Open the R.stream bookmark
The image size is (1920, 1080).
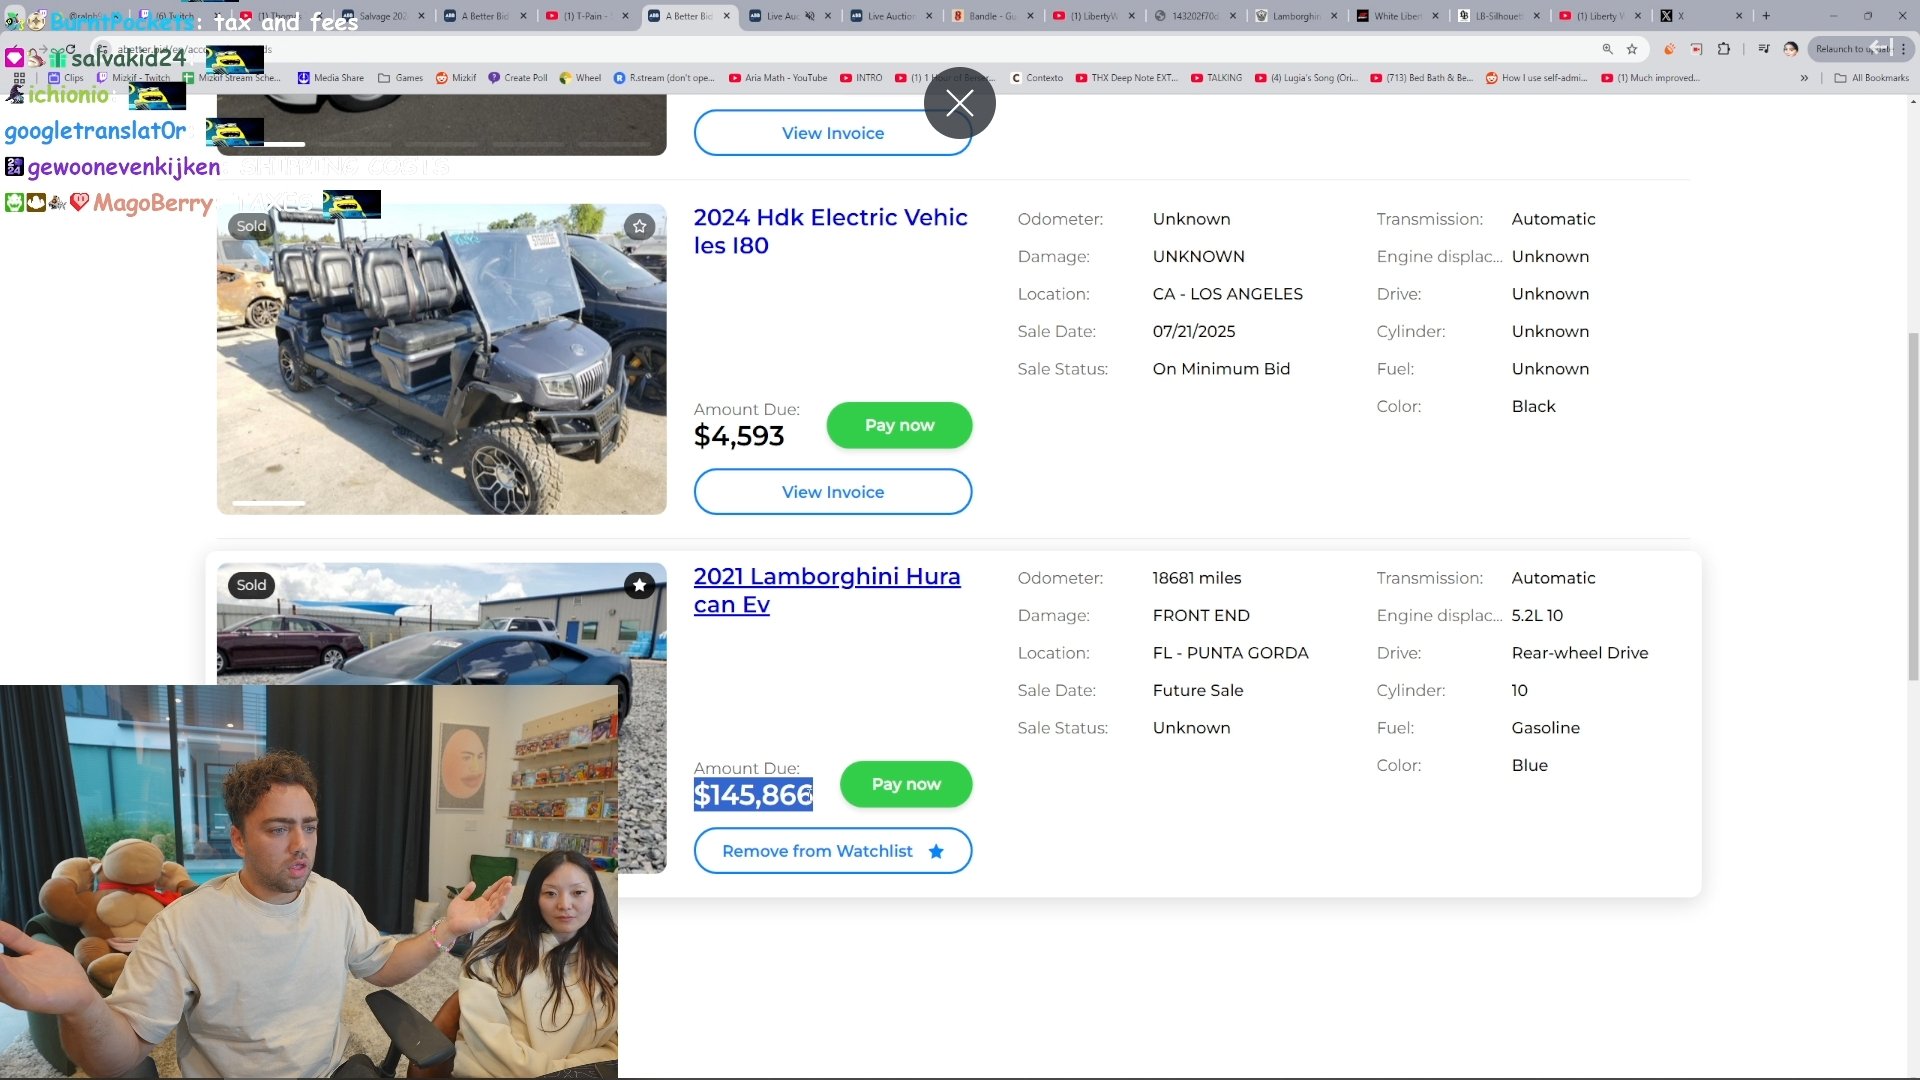tap(664, 78)
